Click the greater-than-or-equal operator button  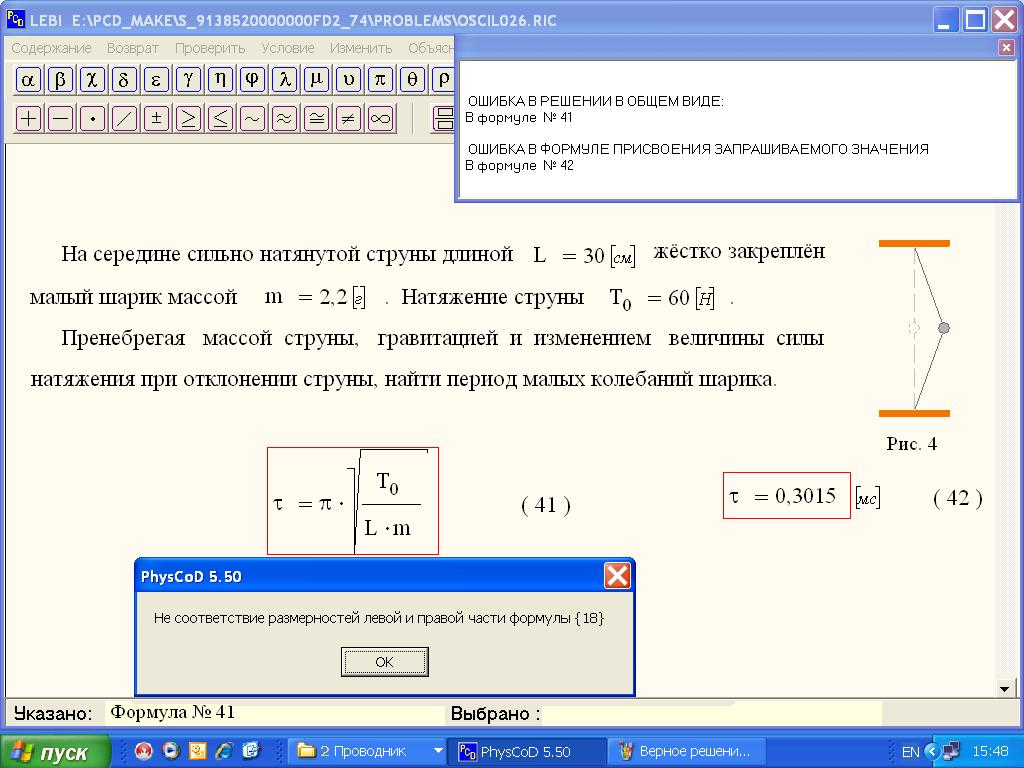188,119
